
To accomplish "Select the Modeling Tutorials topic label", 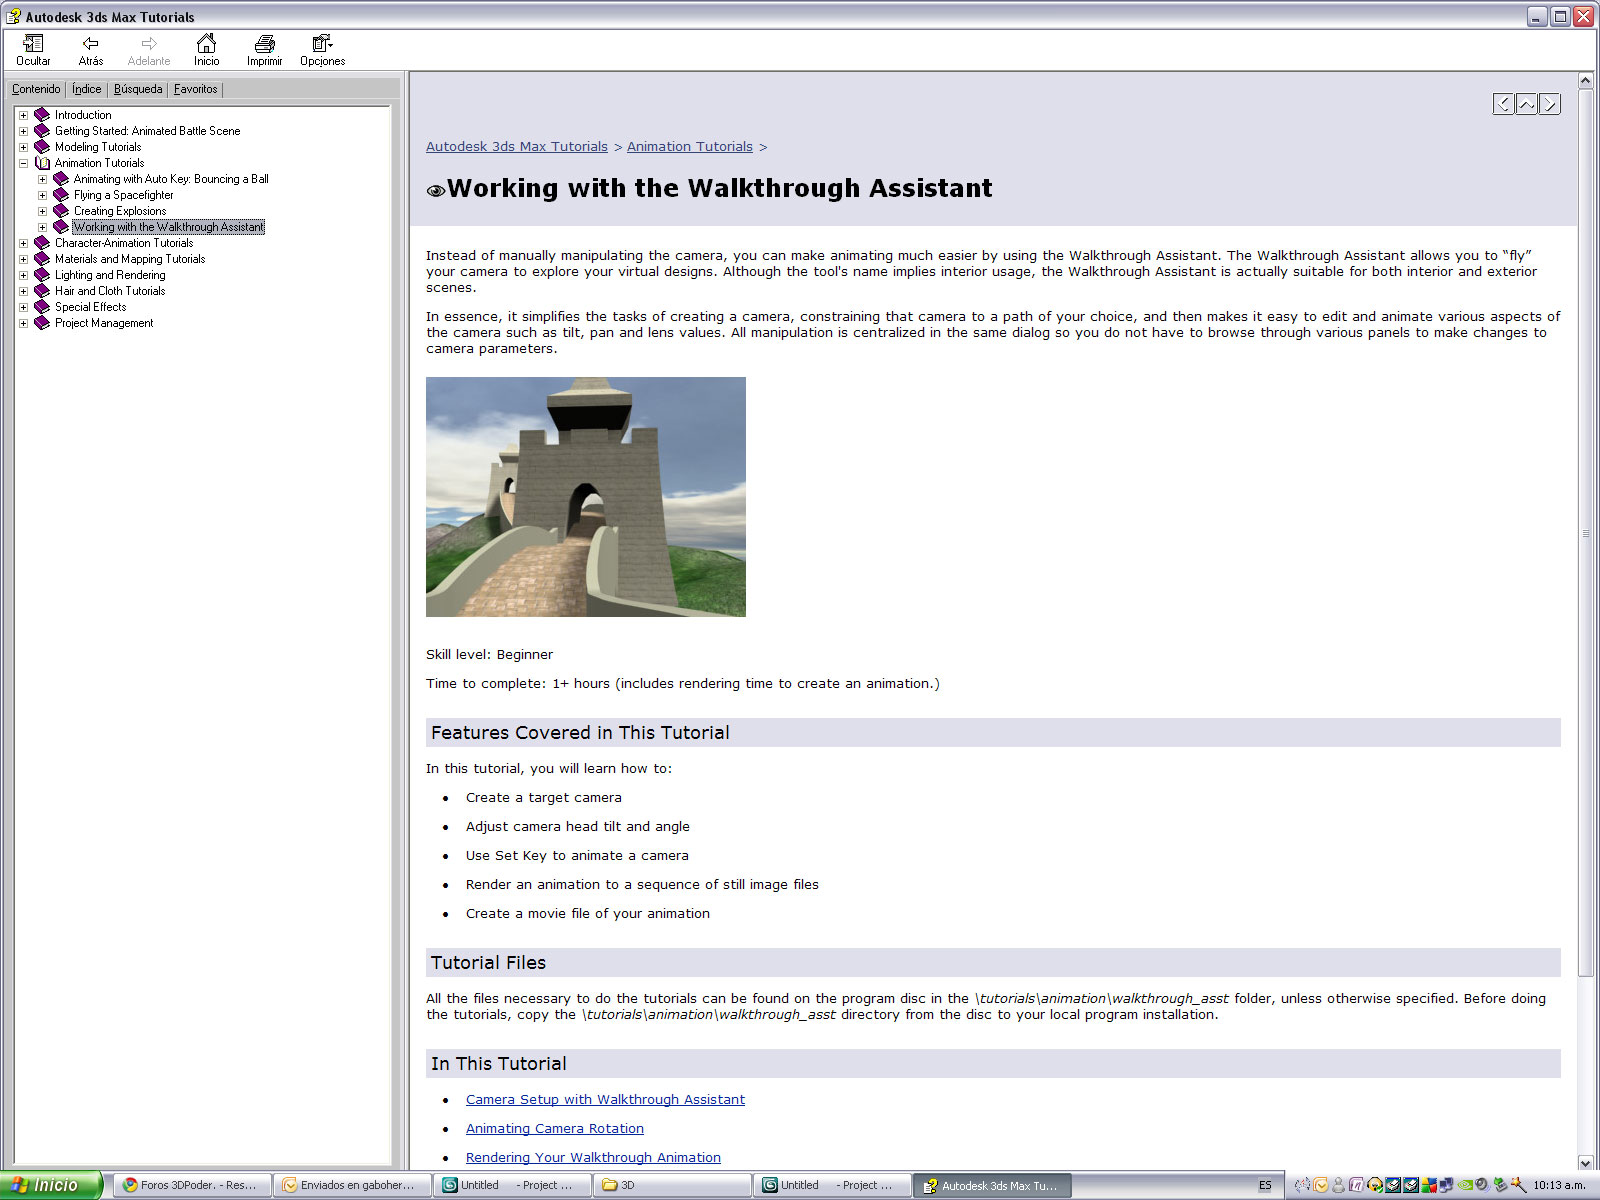I will click(x=98, y=147).
